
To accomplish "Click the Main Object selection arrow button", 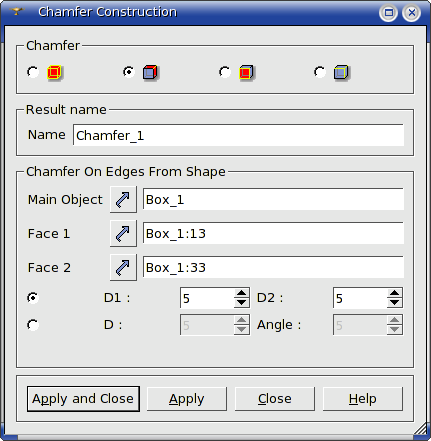I will tap(123, 199).
